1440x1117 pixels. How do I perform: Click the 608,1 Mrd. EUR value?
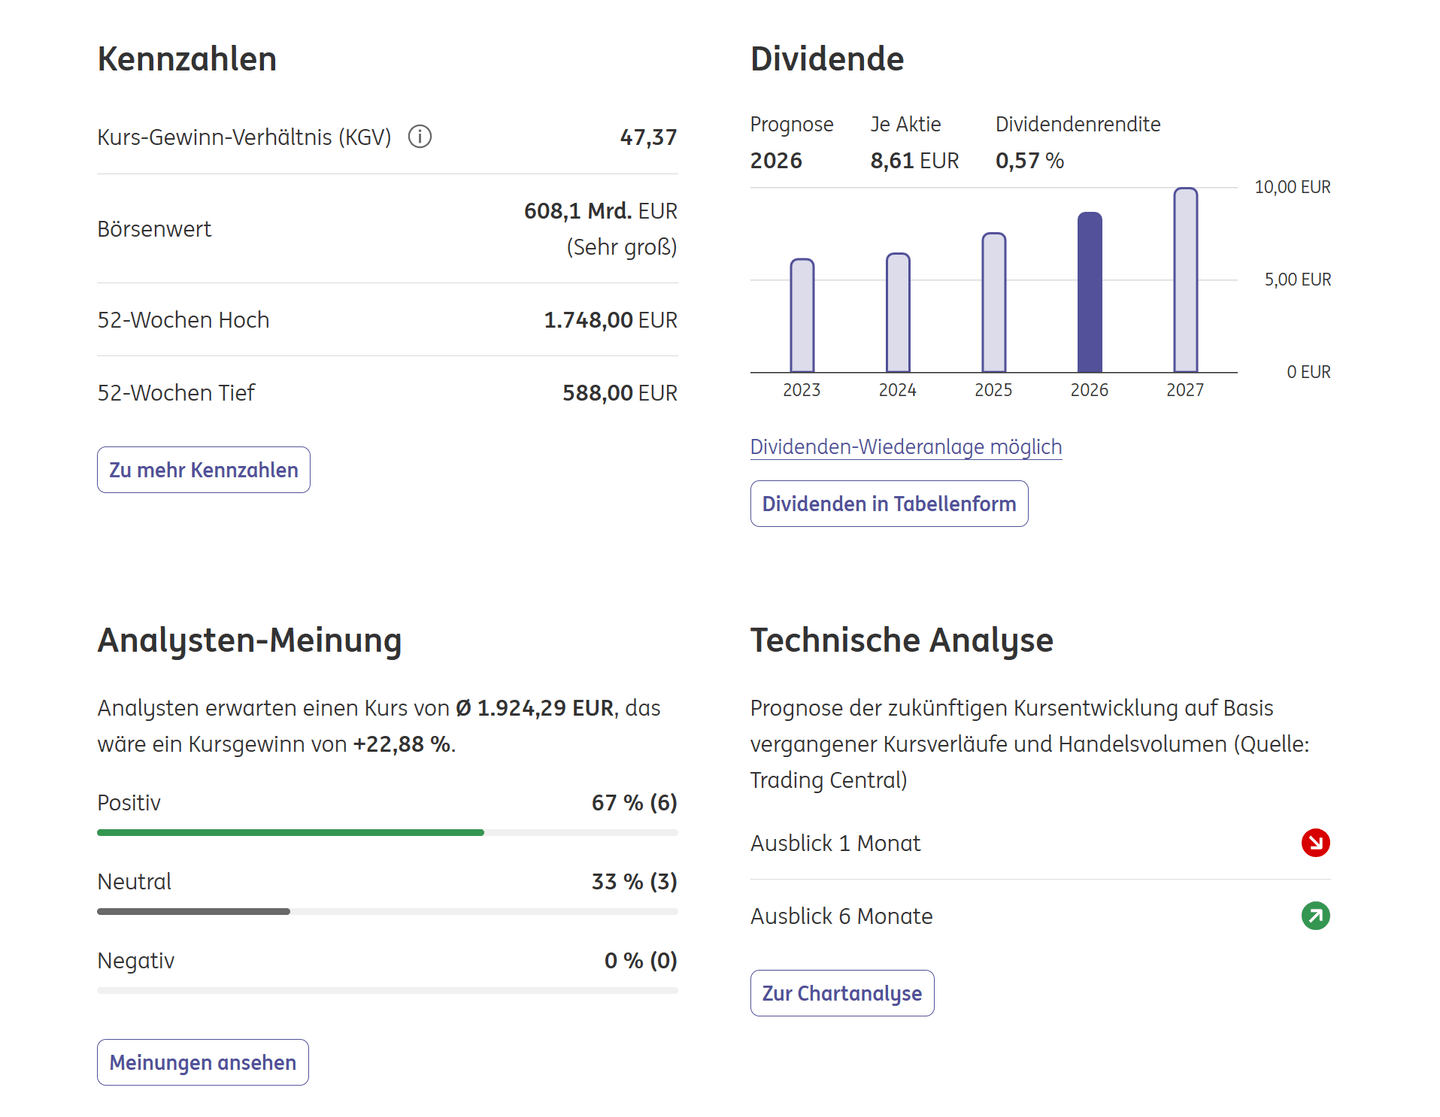coord(601,211)
